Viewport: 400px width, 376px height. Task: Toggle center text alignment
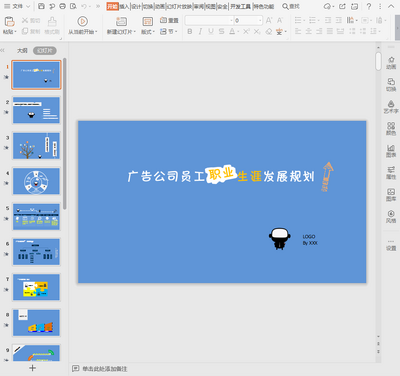click(x=309, y=31)
